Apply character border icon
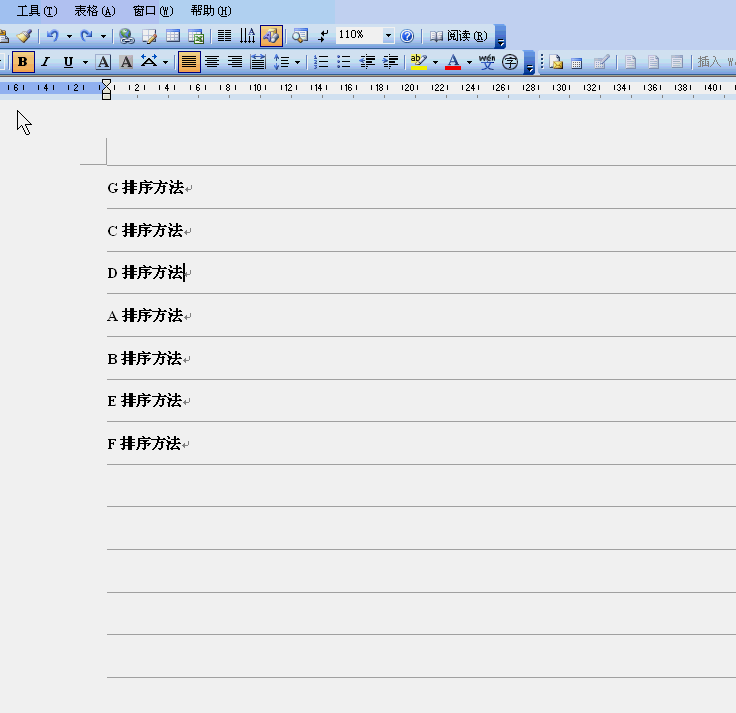 103,62
